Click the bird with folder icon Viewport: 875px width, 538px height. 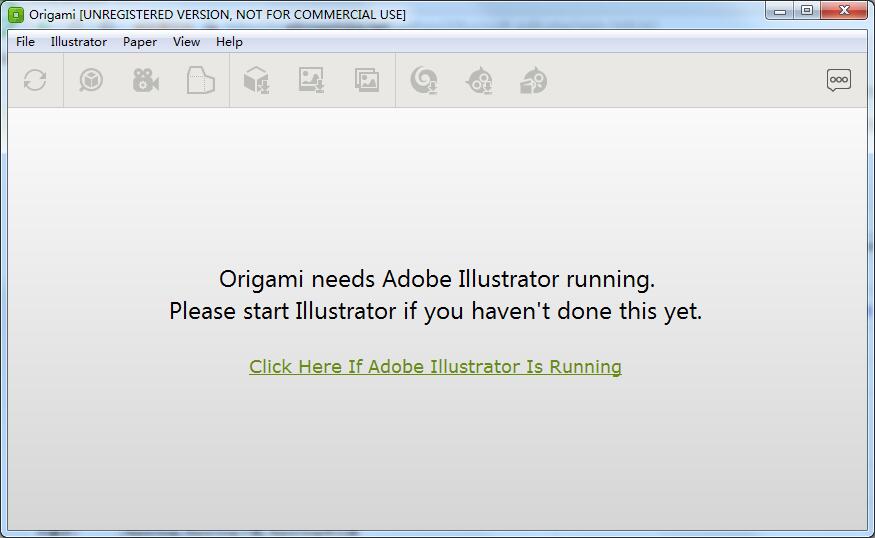[x=534, y=80]
